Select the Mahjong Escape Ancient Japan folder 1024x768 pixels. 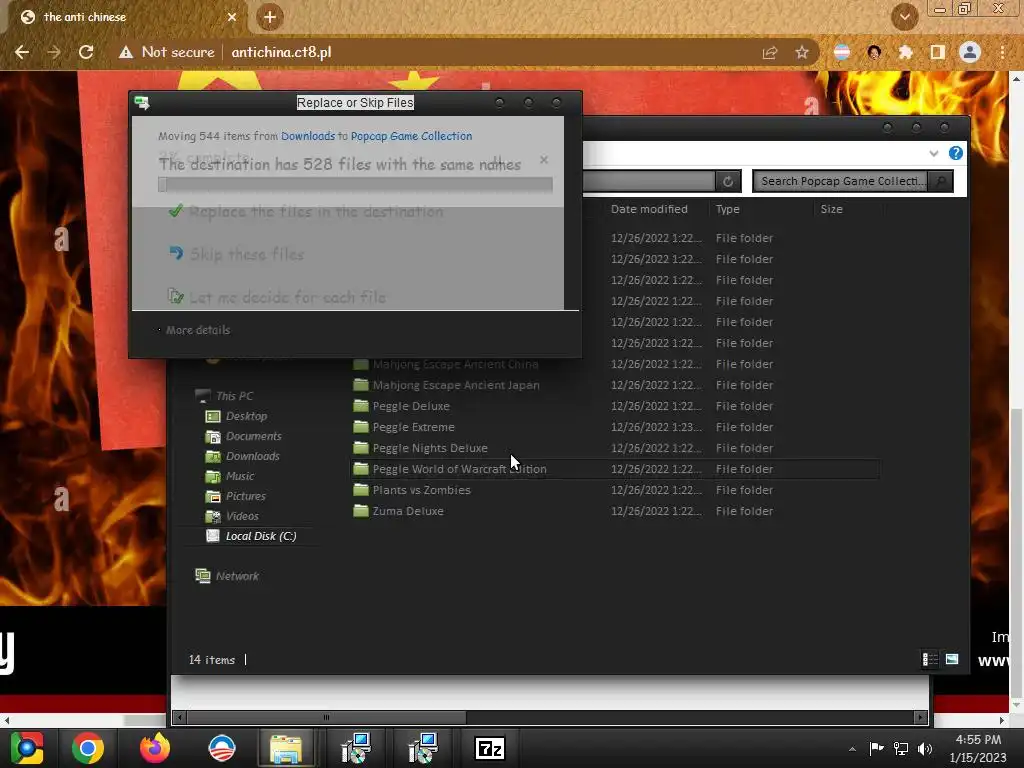click(456, 385)
